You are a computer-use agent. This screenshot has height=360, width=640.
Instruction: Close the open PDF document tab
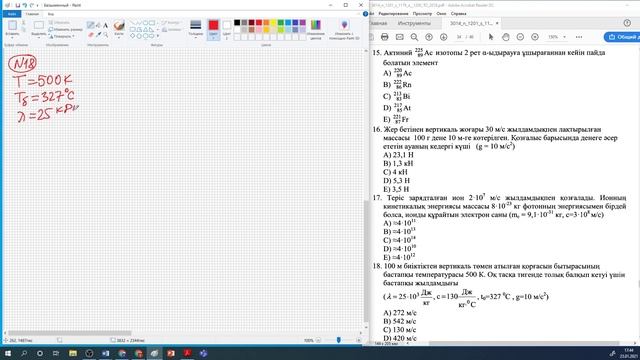tap(497, 23)
